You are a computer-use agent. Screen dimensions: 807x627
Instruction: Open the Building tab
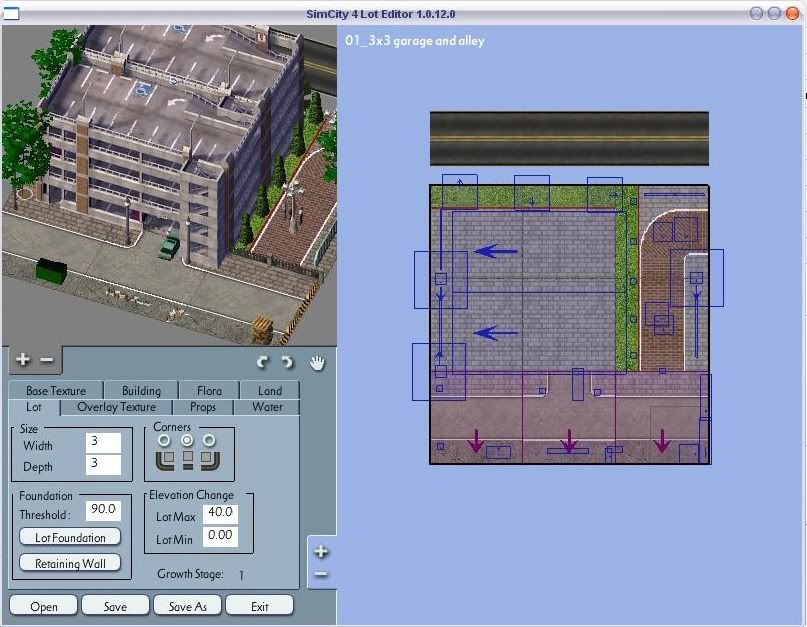point(141,391)
